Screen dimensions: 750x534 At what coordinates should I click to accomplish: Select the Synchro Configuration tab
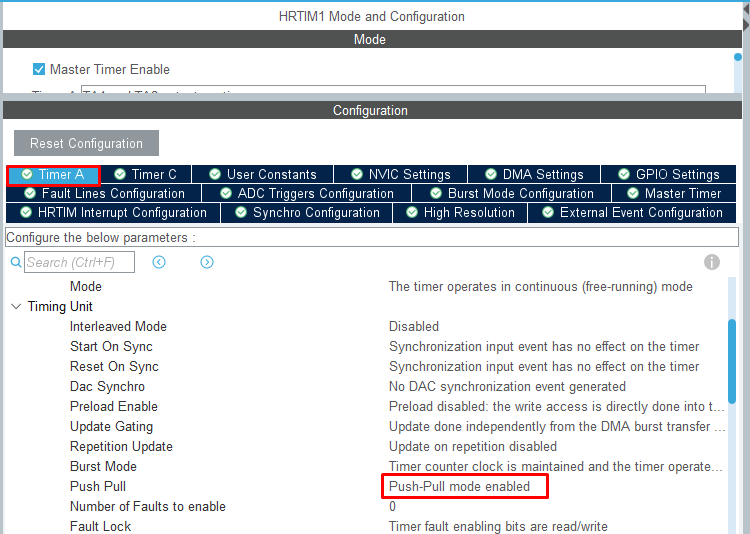tap(307, 212)
